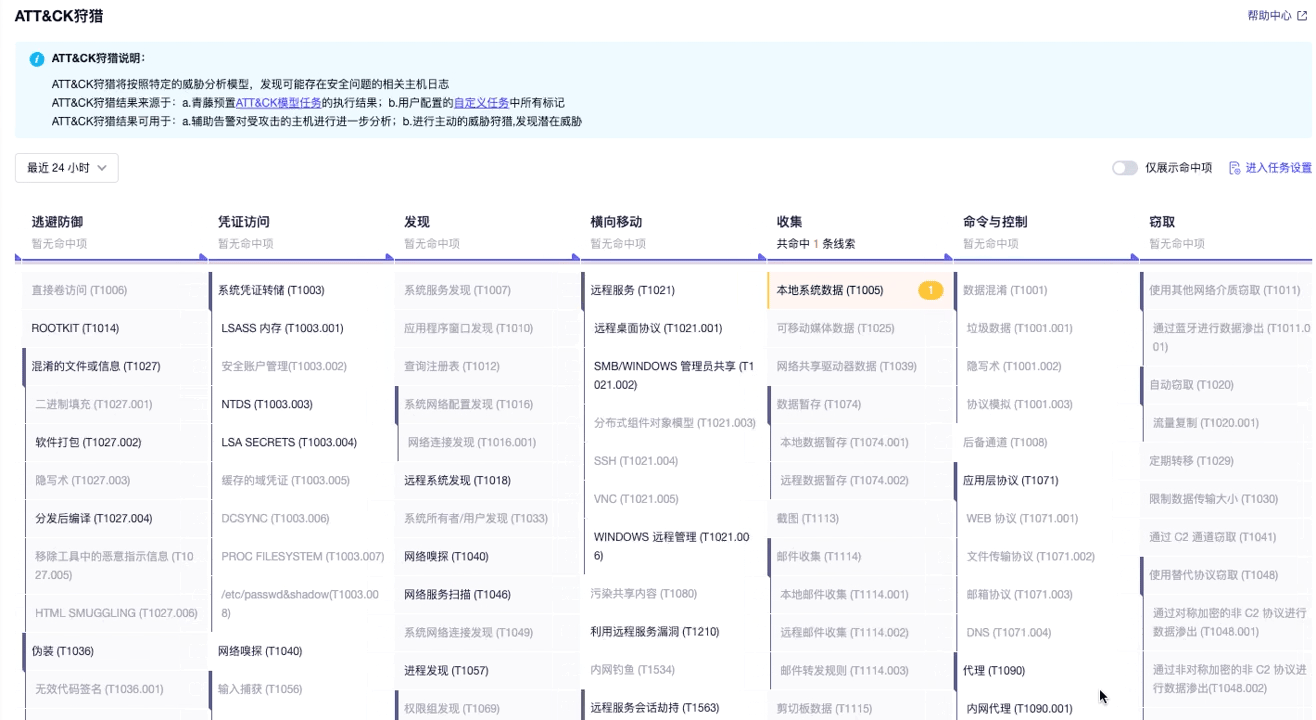Image resolution: width=1316 pixels, height=720 pixels.
Task: Click the orange badge 1 on 本地系统数据
Action: pos(930,291)
